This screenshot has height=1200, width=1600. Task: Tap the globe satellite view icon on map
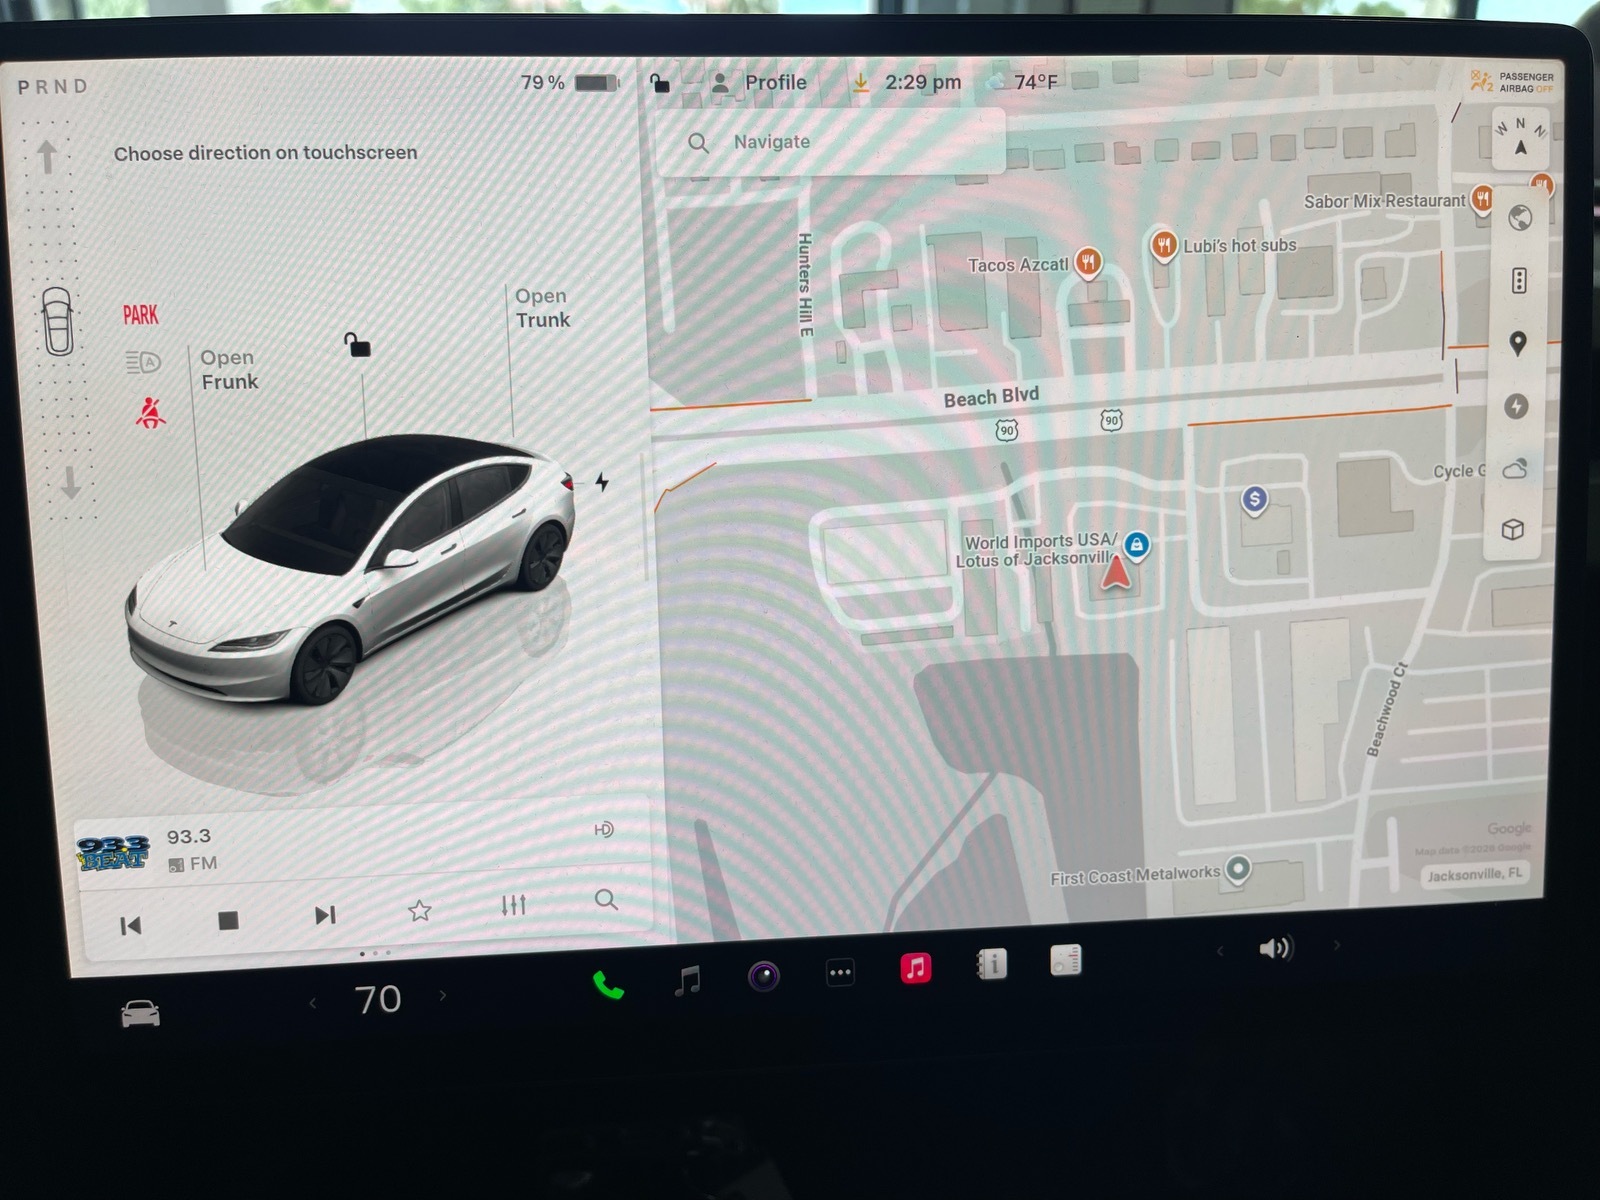click(x=1520, y=218)
